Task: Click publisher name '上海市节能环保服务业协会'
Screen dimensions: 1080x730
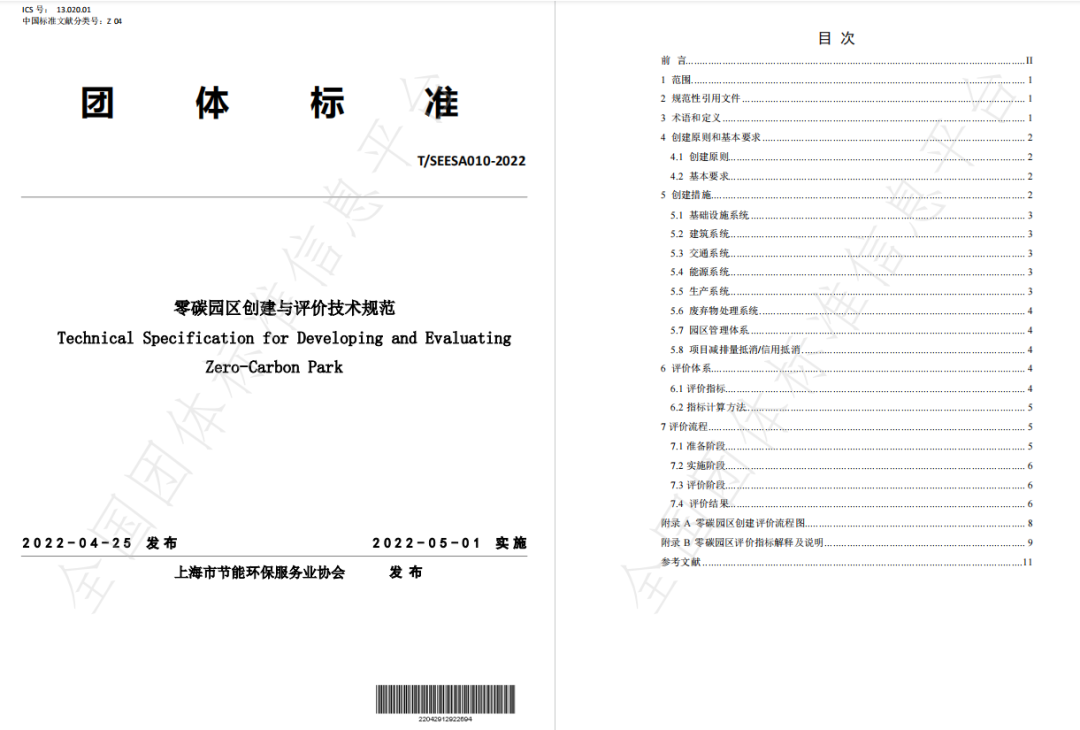Action: click(x=259, y=572)
